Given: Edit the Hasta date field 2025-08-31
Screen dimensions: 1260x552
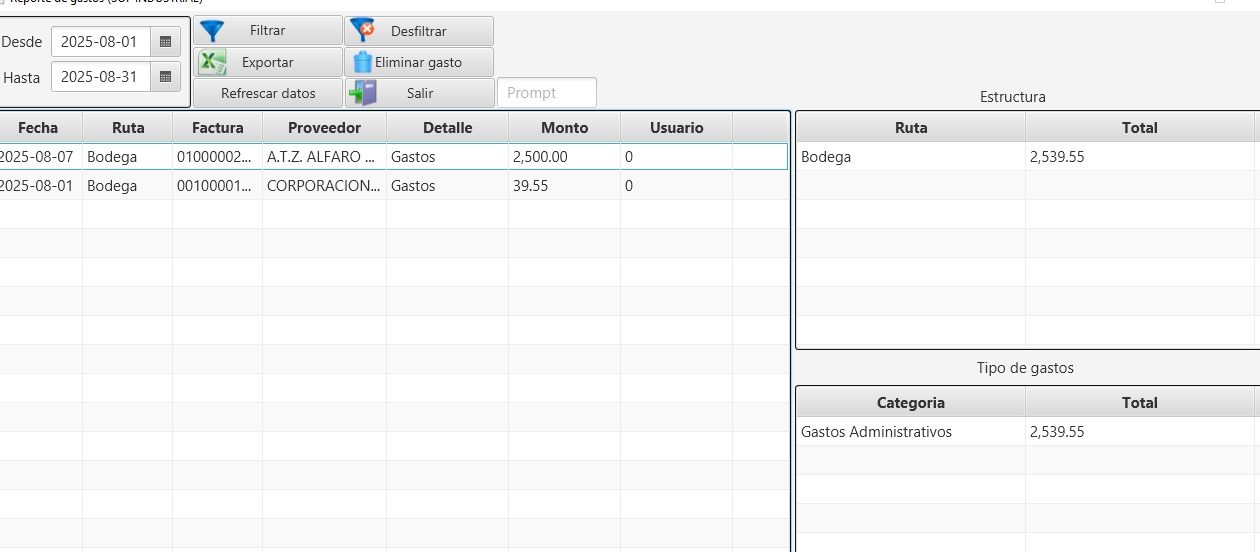Looking at the screenshot, I should coord(100,77).
